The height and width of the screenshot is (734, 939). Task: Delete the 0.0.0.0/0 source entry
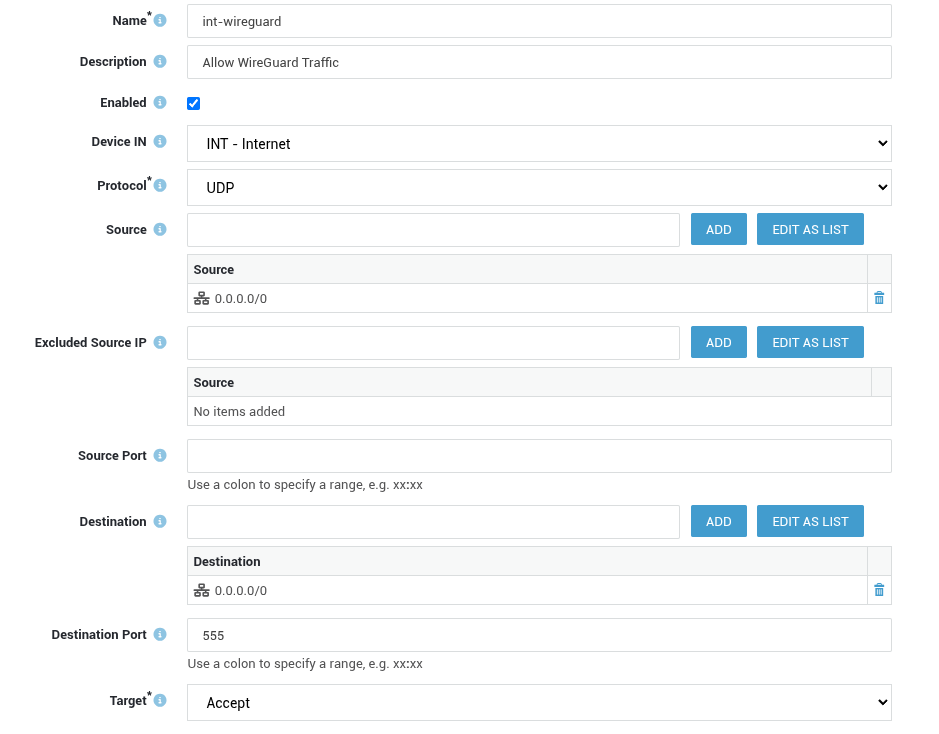879,298
